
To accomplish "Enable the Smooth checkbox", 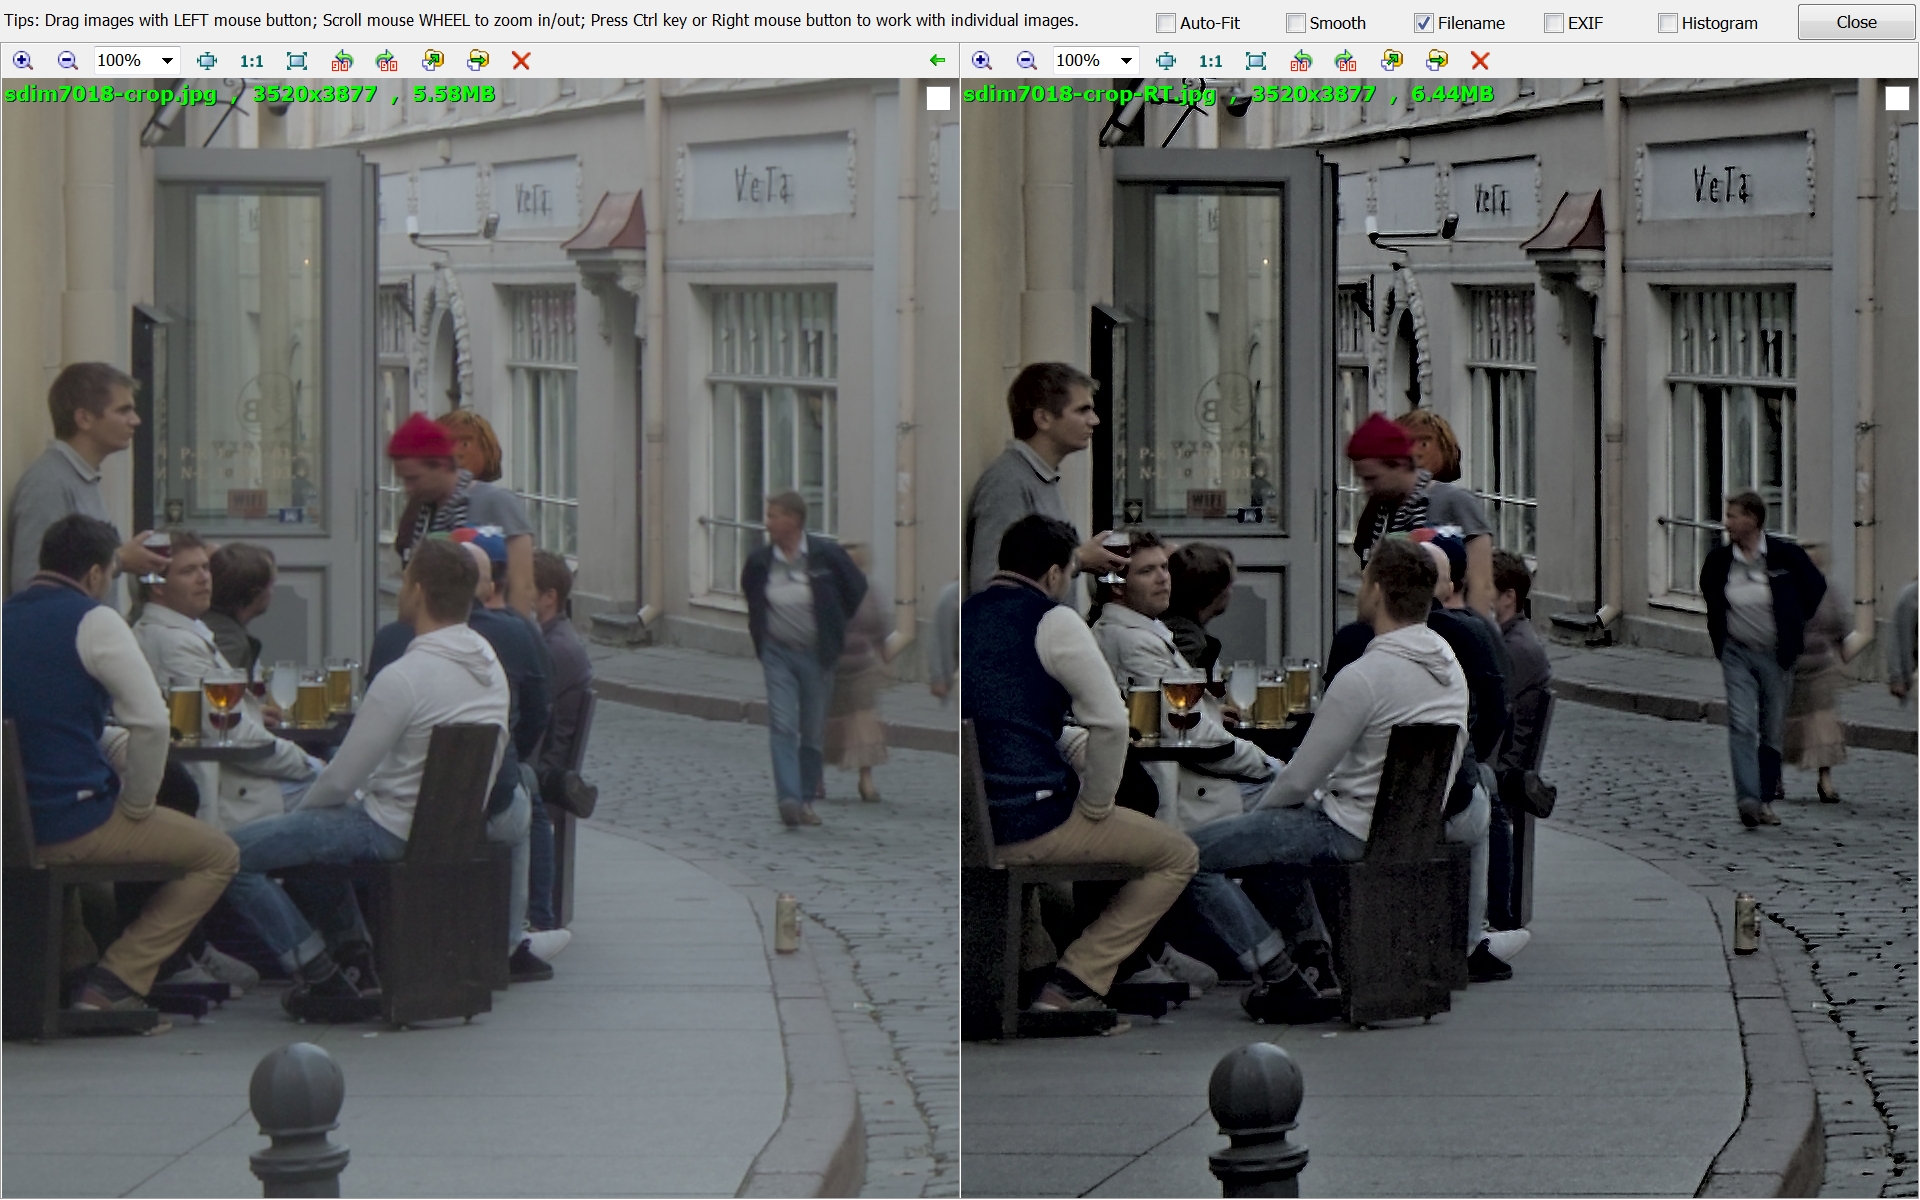I will coord(1296,23).
